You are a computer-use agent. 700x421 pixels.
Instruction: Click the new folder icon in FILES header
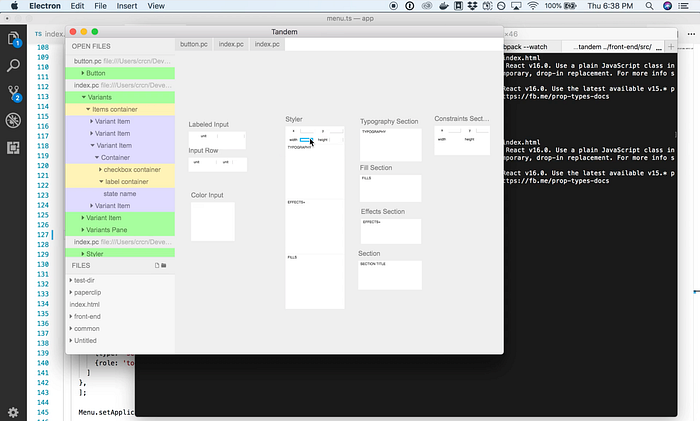click(x=164, y=265)
